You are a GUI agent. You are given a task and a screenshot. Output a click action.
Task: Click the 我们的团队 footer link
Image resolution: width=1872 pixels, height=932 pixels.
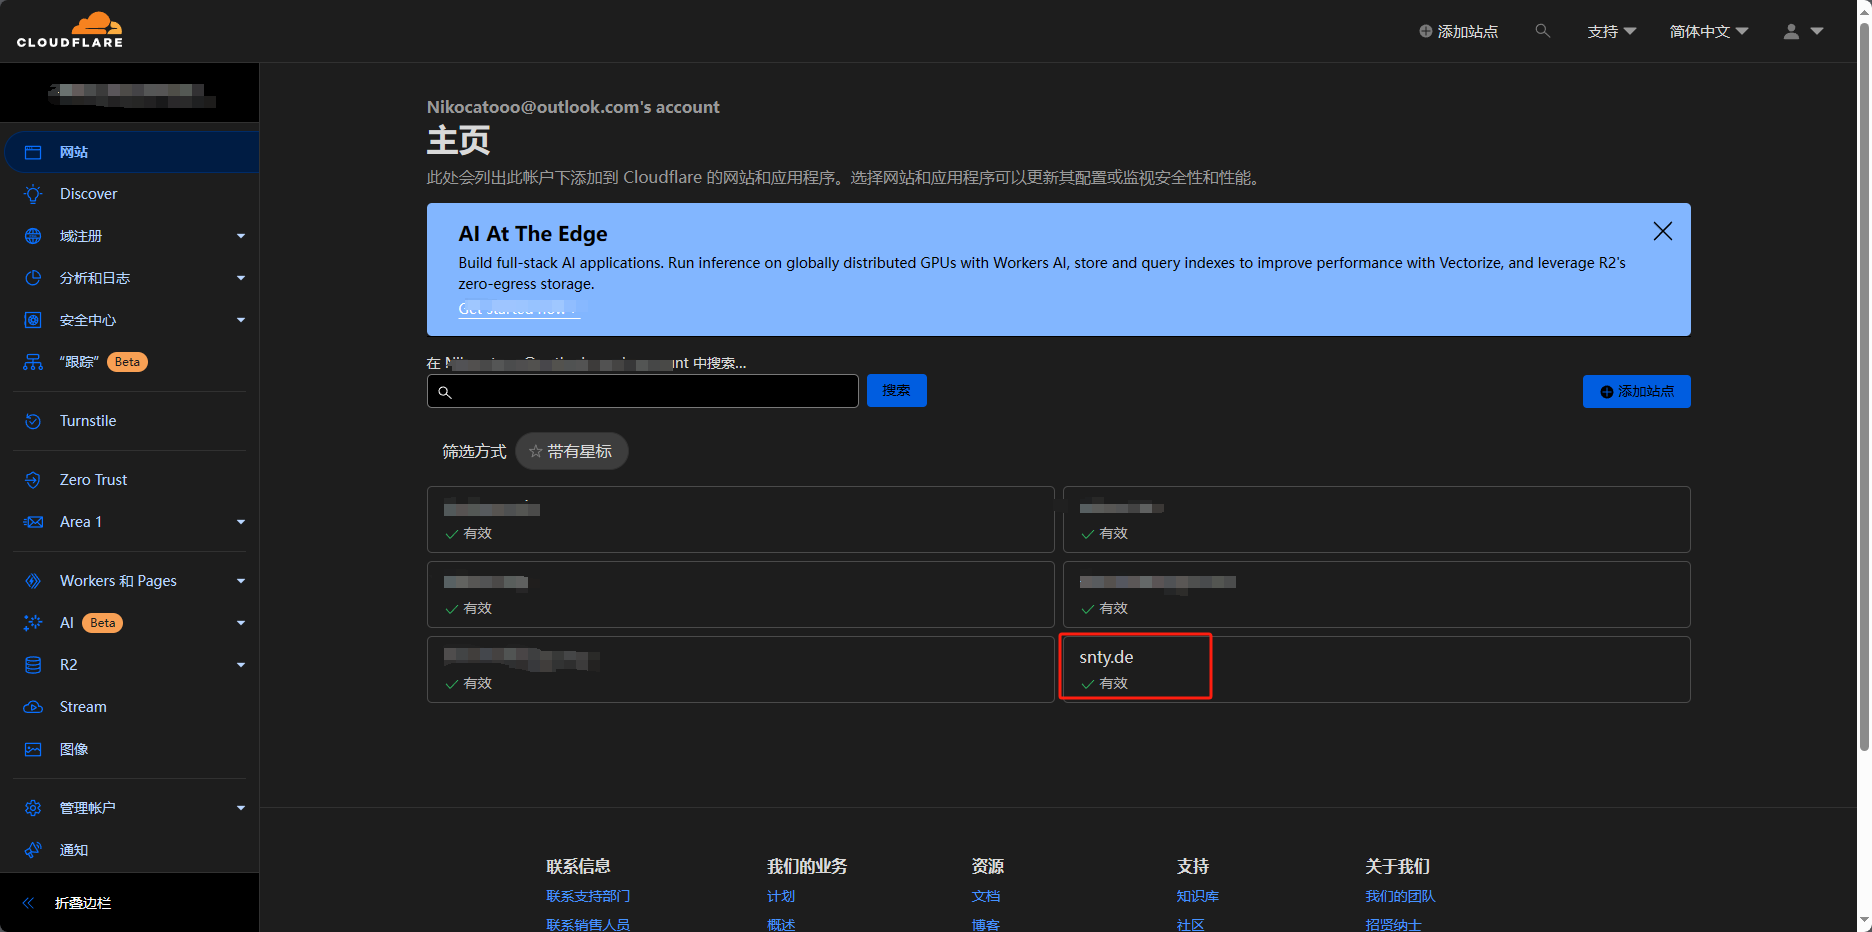(x=1400, y=896)
